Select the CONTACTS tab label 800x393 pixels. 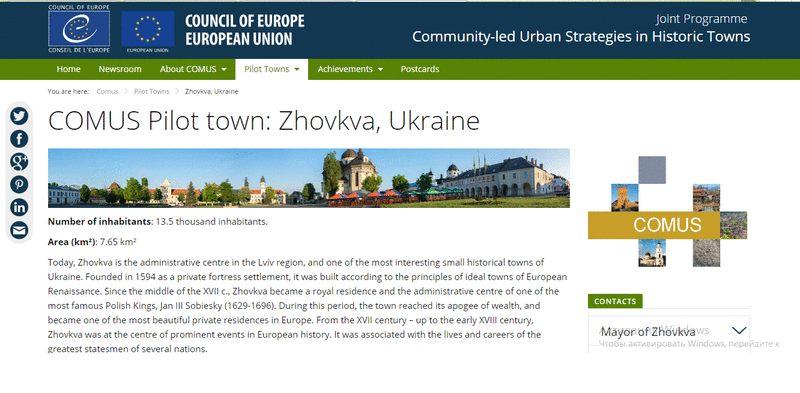click(x=615, y=301)
